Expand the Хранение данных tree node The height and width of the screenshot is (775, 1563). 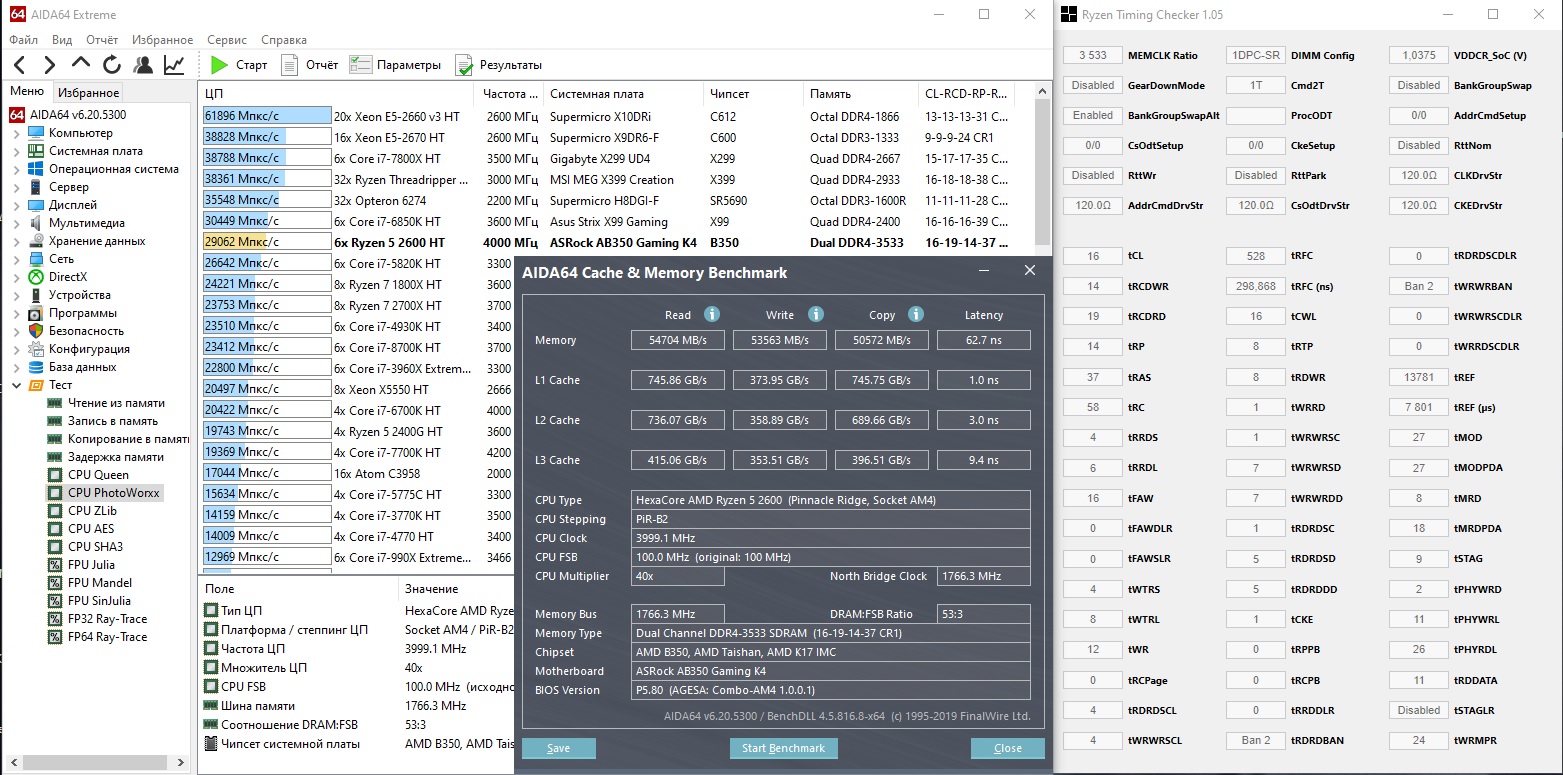pos(16,241)
